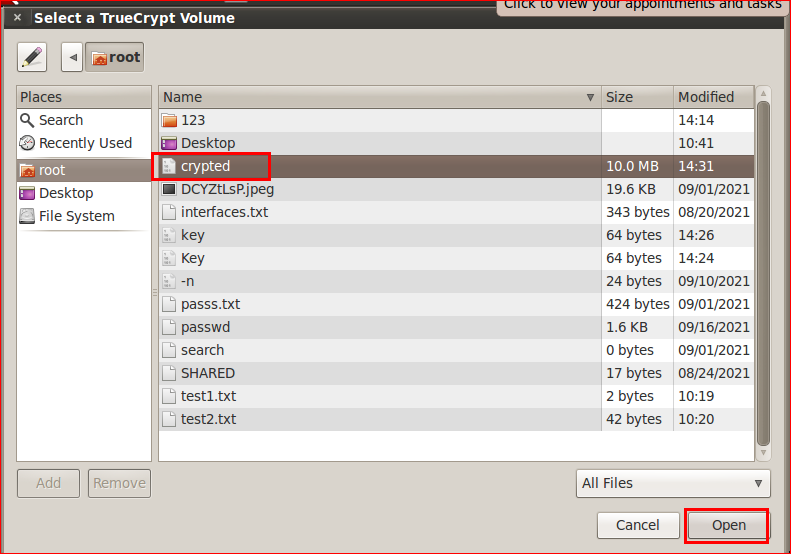Click the 09/16/2021 modified date cell
This screenshot has width=791, height=554.
point(714,327)
